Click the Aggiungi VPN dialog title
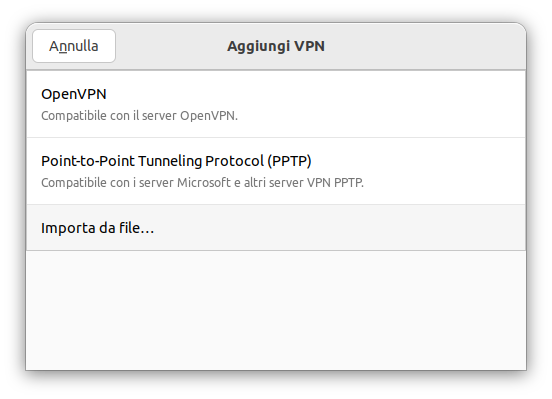This screenshot has height=399, width=552. 276,46
